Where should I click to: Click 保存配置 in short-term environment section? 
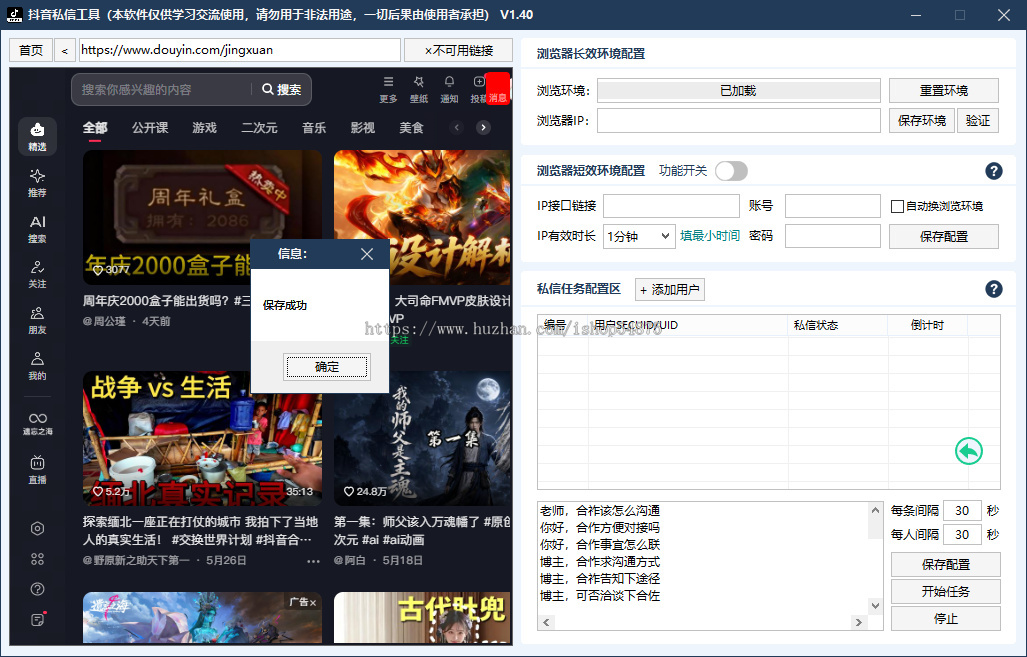pos(944,236)
